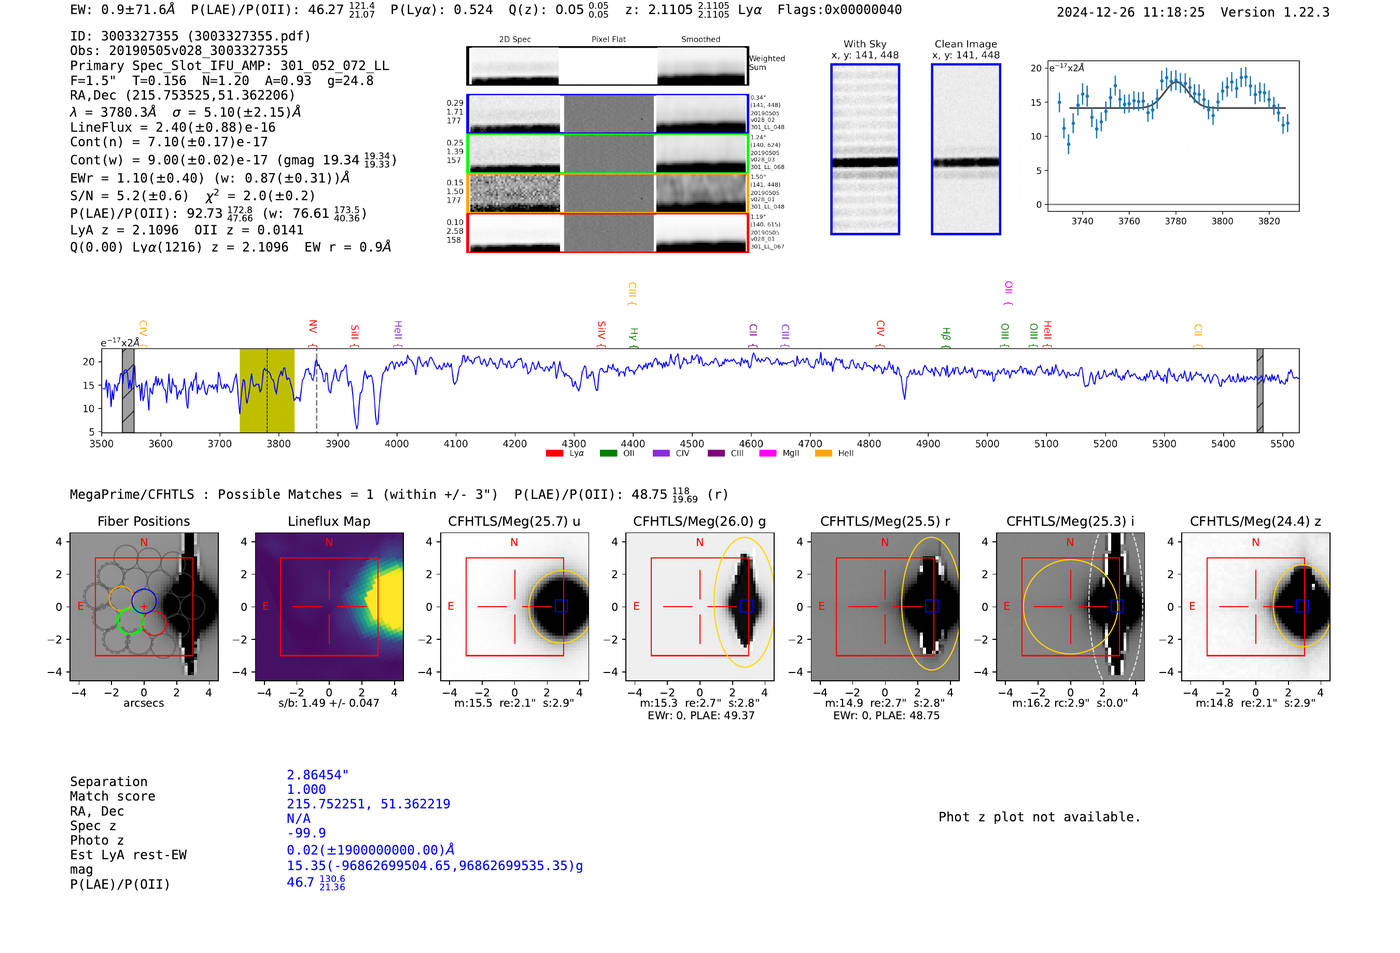
Task: Click the Hγ line marker label
Action: tap(633, 335)
